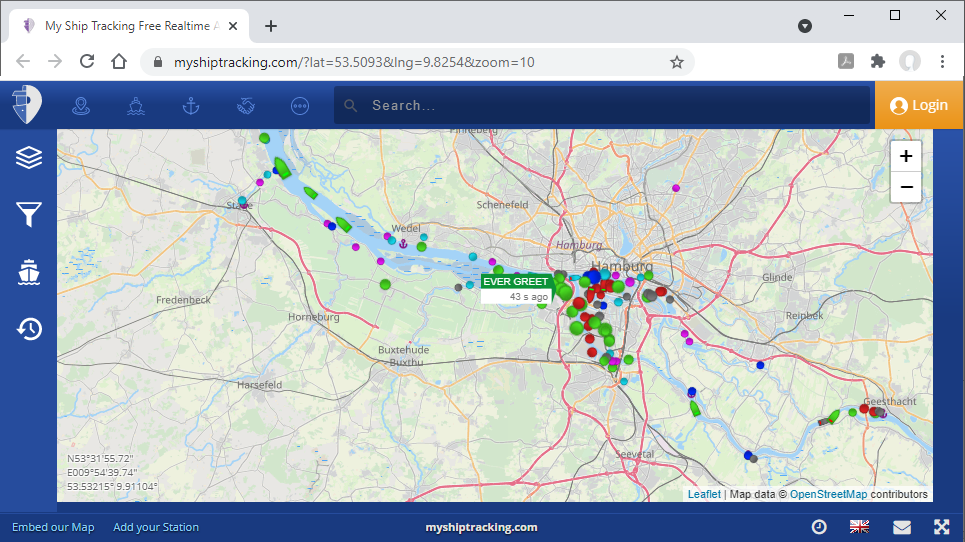
Task: Click the map pin icon in top bar
Action: coord(81,105)
